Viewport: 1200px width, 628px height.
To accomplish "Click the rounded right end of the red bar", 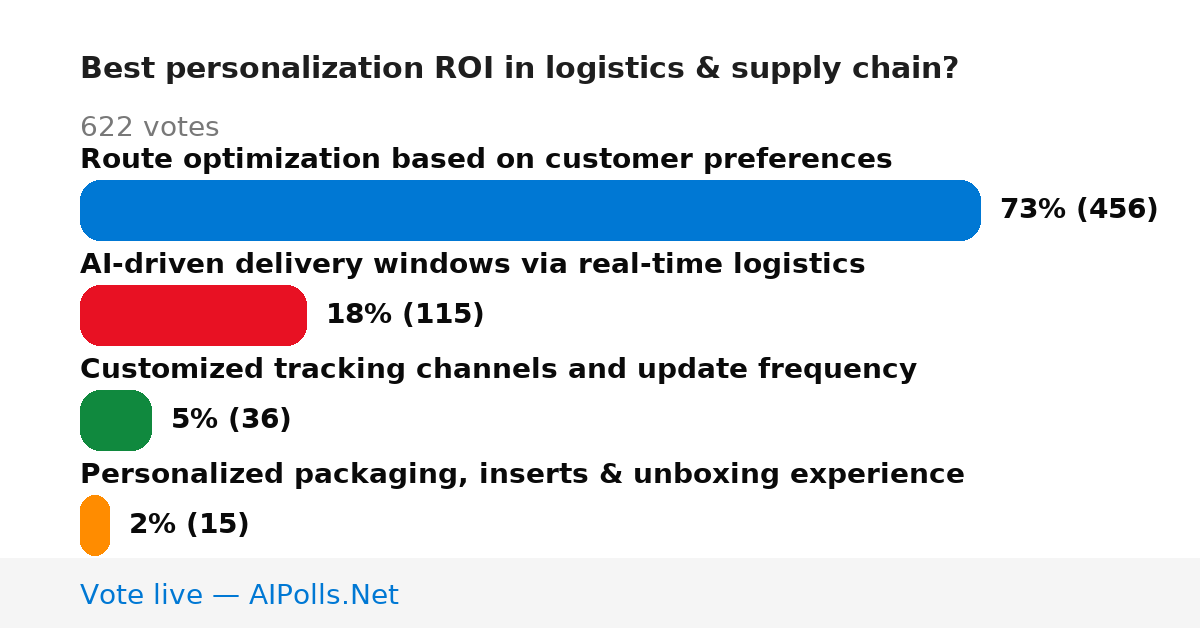I will click(x=294, y=315).
